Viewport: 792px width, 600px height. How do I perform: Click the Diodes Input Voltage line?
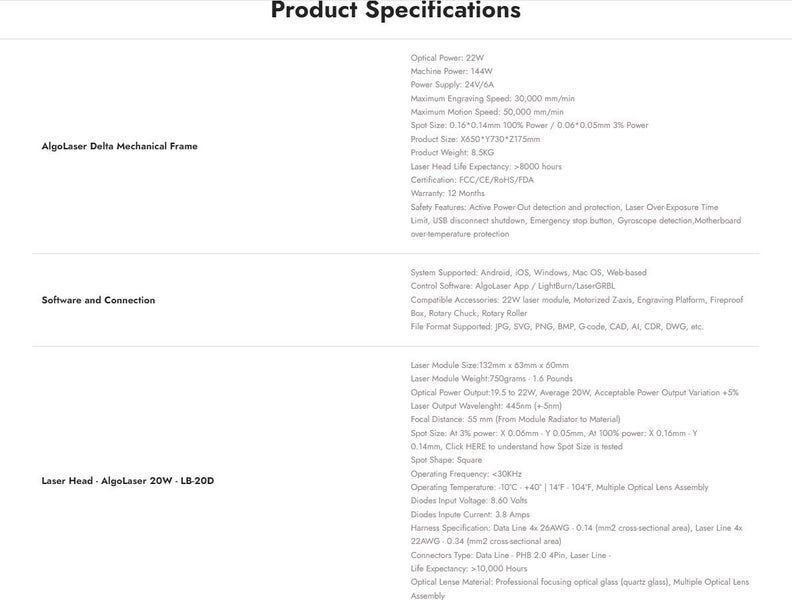469,501
